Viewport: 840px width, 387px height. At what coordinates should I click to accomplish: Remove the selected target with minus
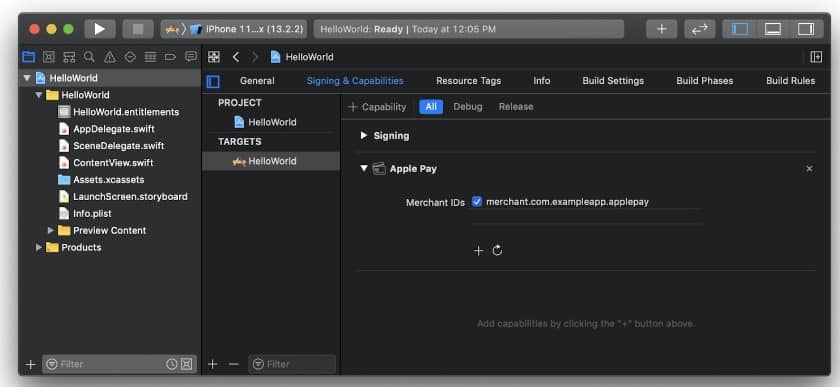coord(233,364)
